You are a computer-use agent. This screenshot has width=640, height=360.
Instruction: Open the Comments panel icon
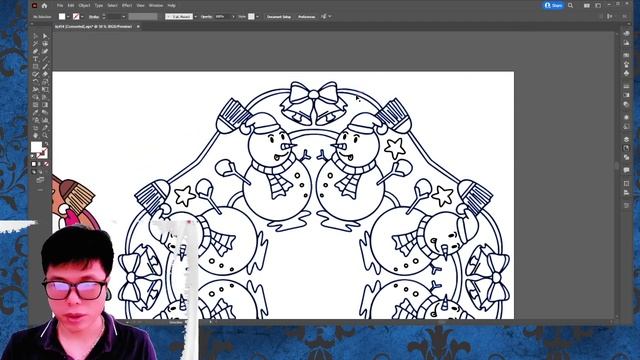click(x=627, y=170)
